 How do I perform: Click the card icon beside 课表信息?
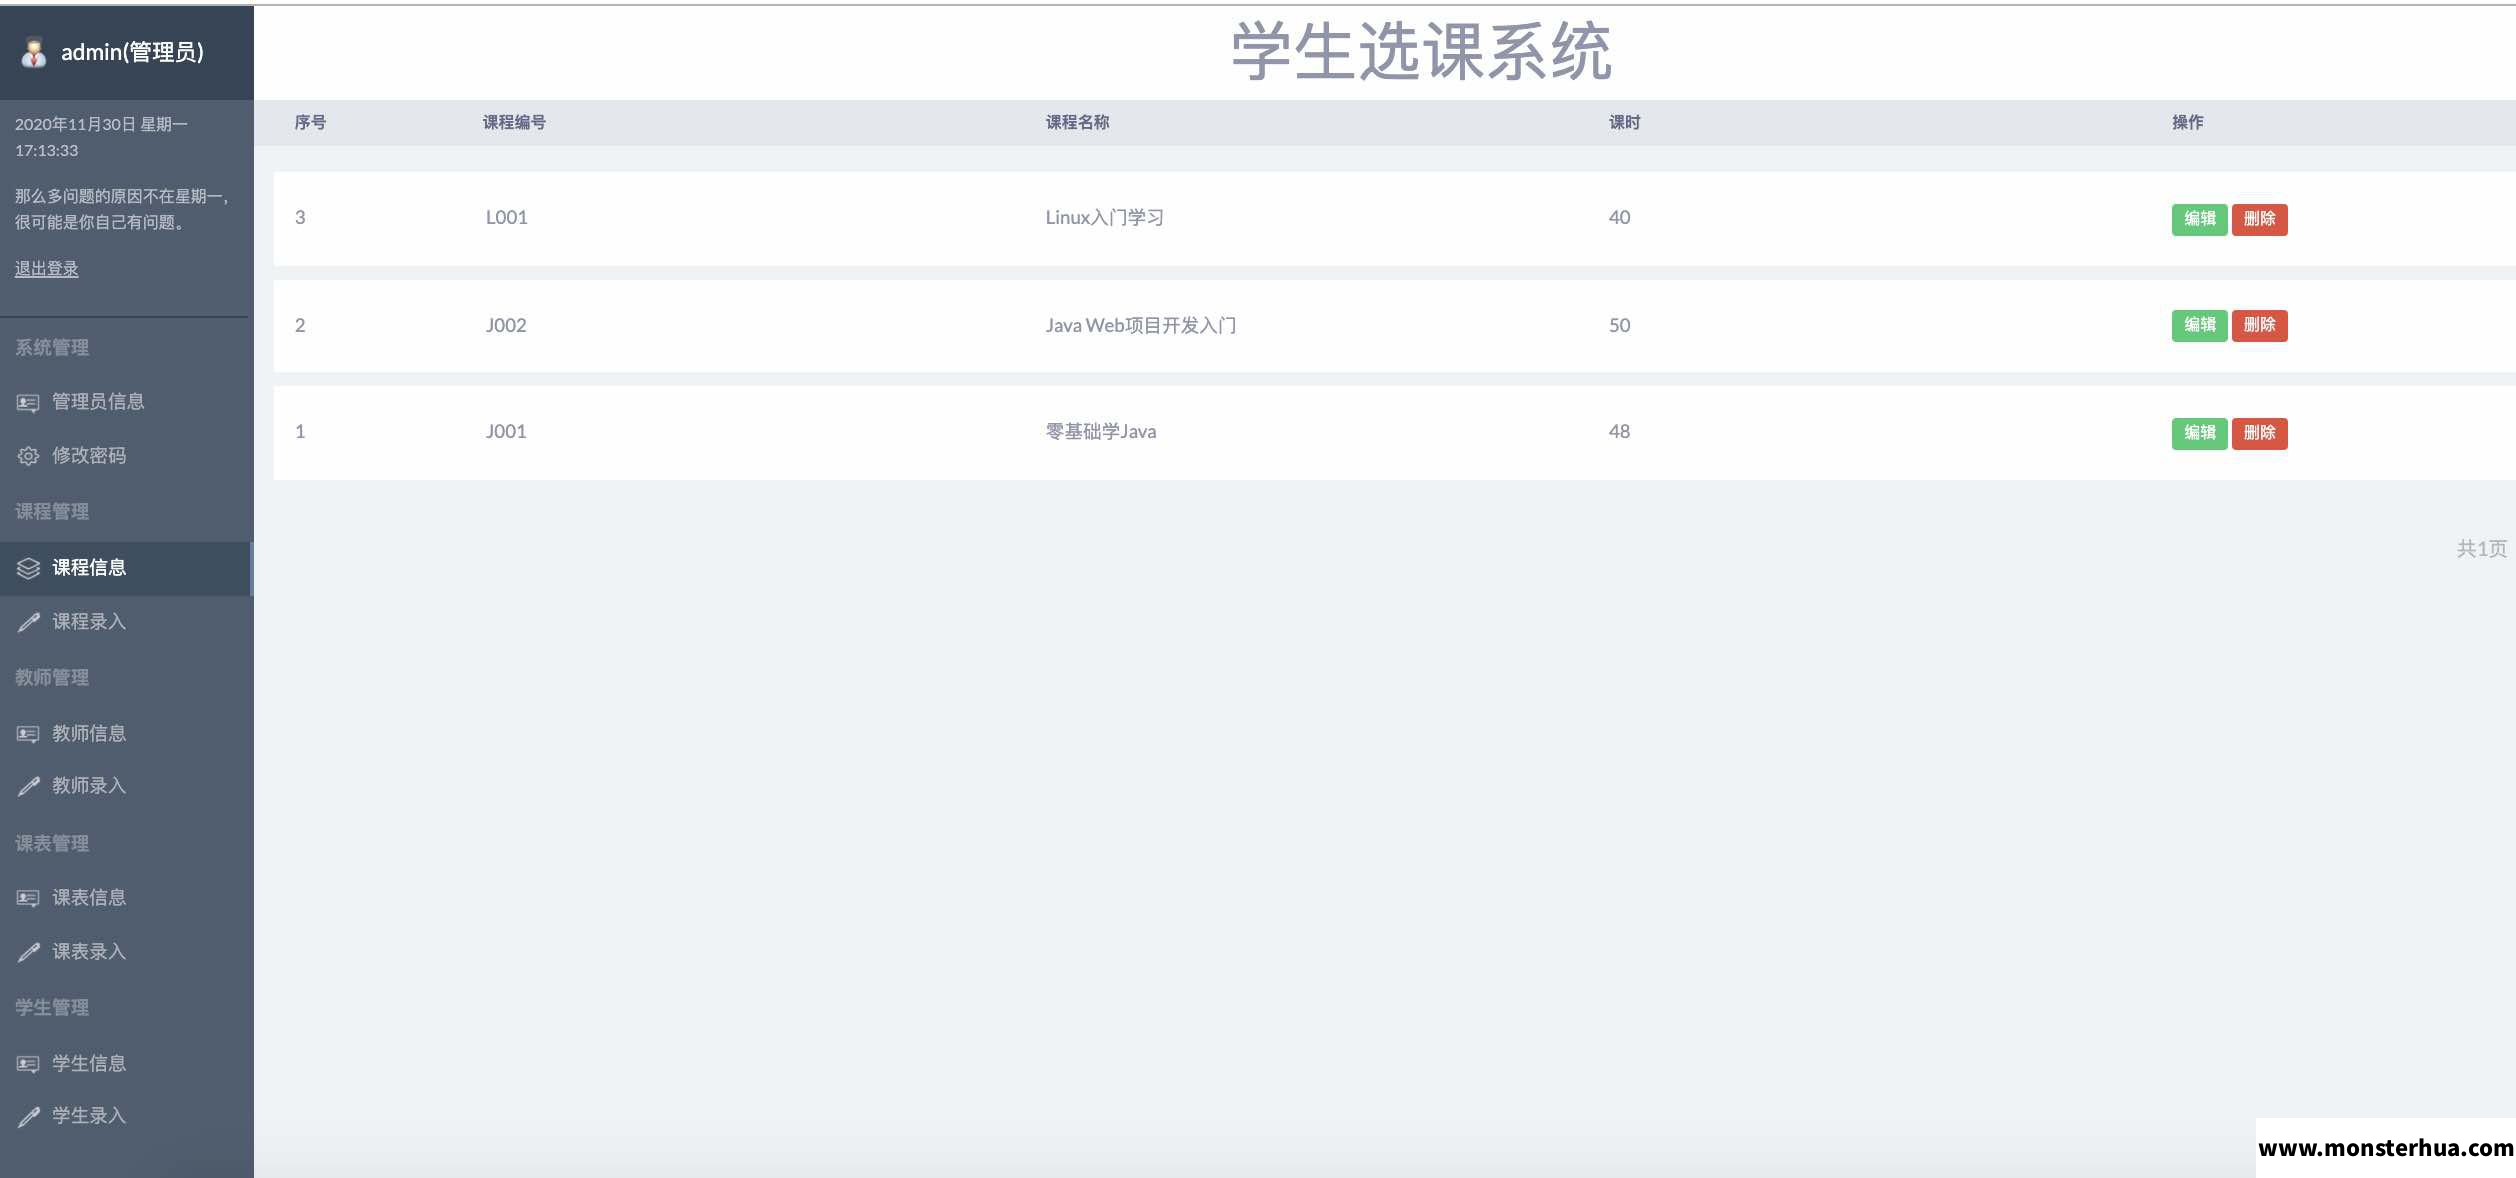point(28,898)
